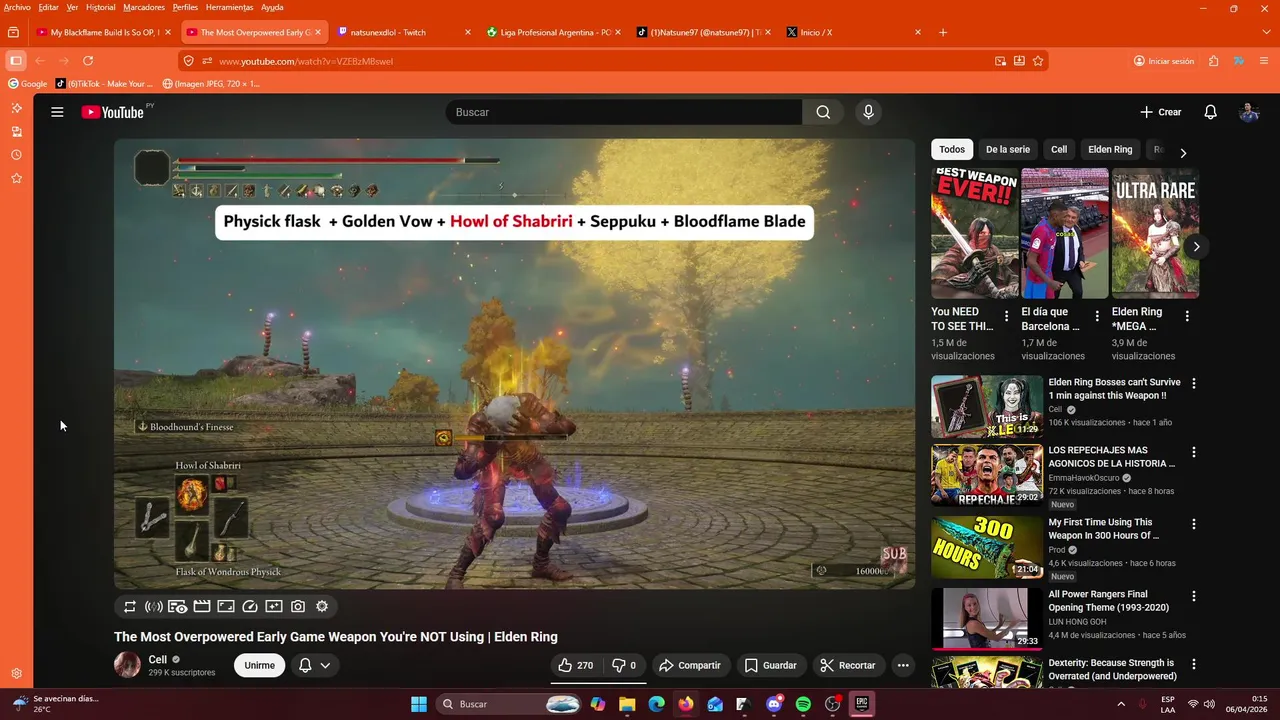Open the browser application hamburger menu
This screenshot has width=1280, height=720.
click(1265, 61)
